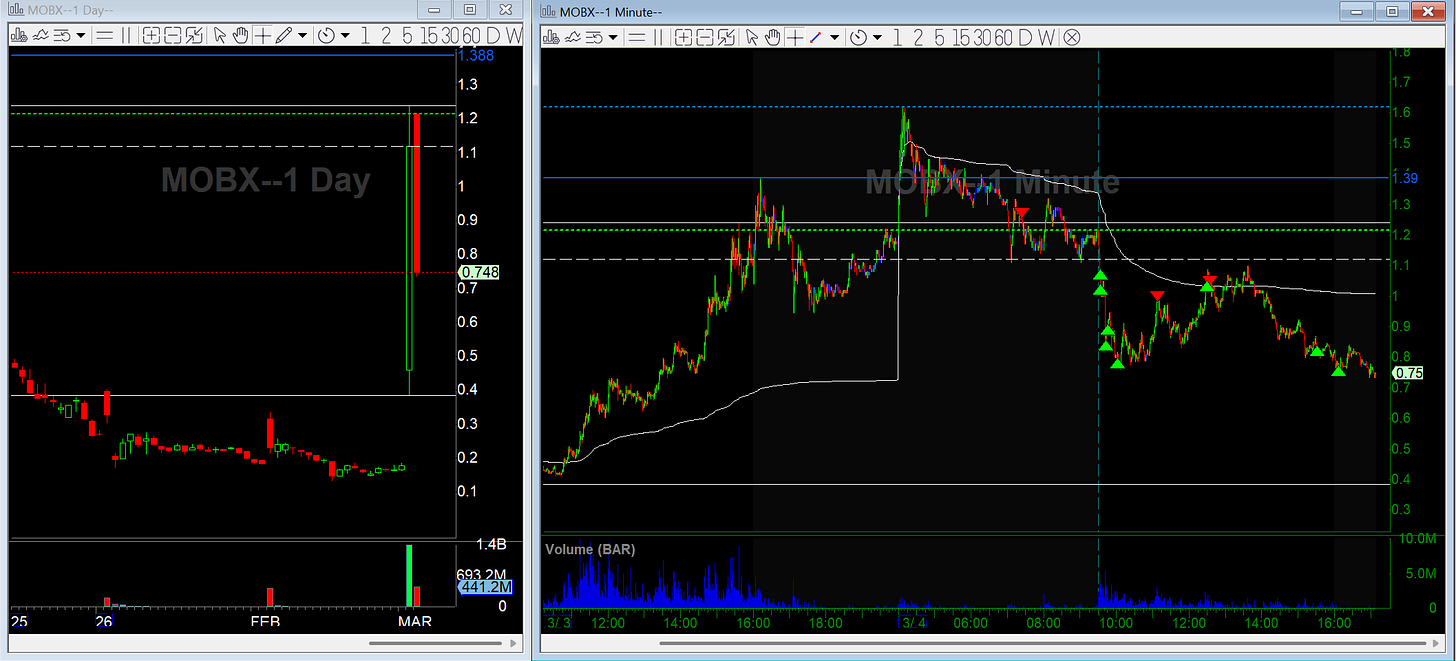The height and width of the screenshot is (661, 1456).
Task: Click the chart icon in Minute window title bar
Action: point(549,11)
